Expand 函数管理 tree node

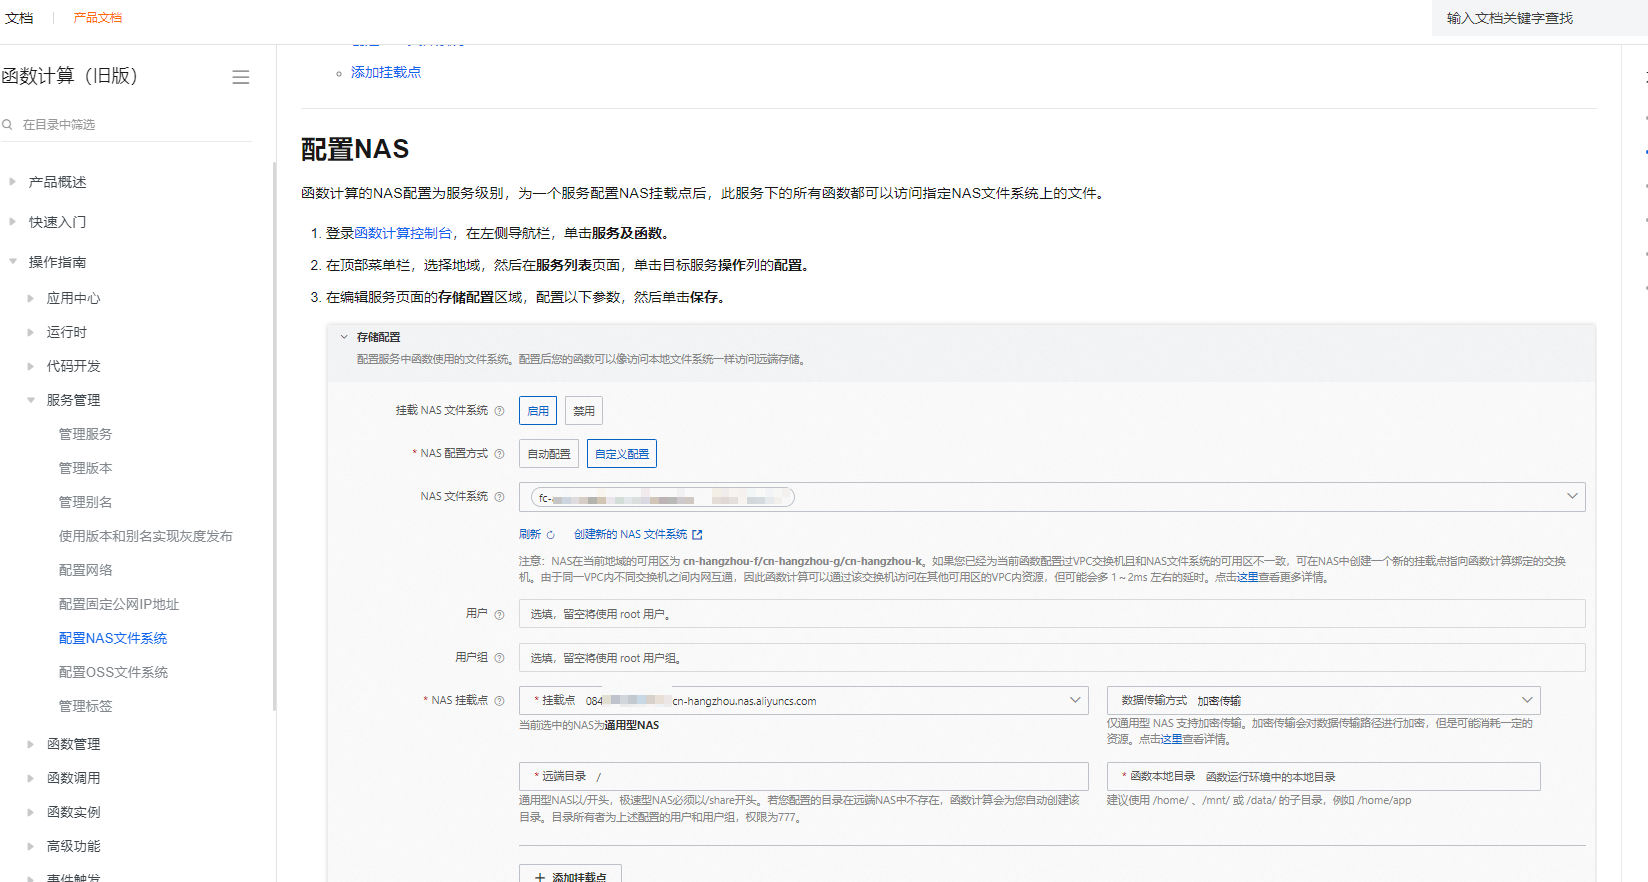[30, 744]
